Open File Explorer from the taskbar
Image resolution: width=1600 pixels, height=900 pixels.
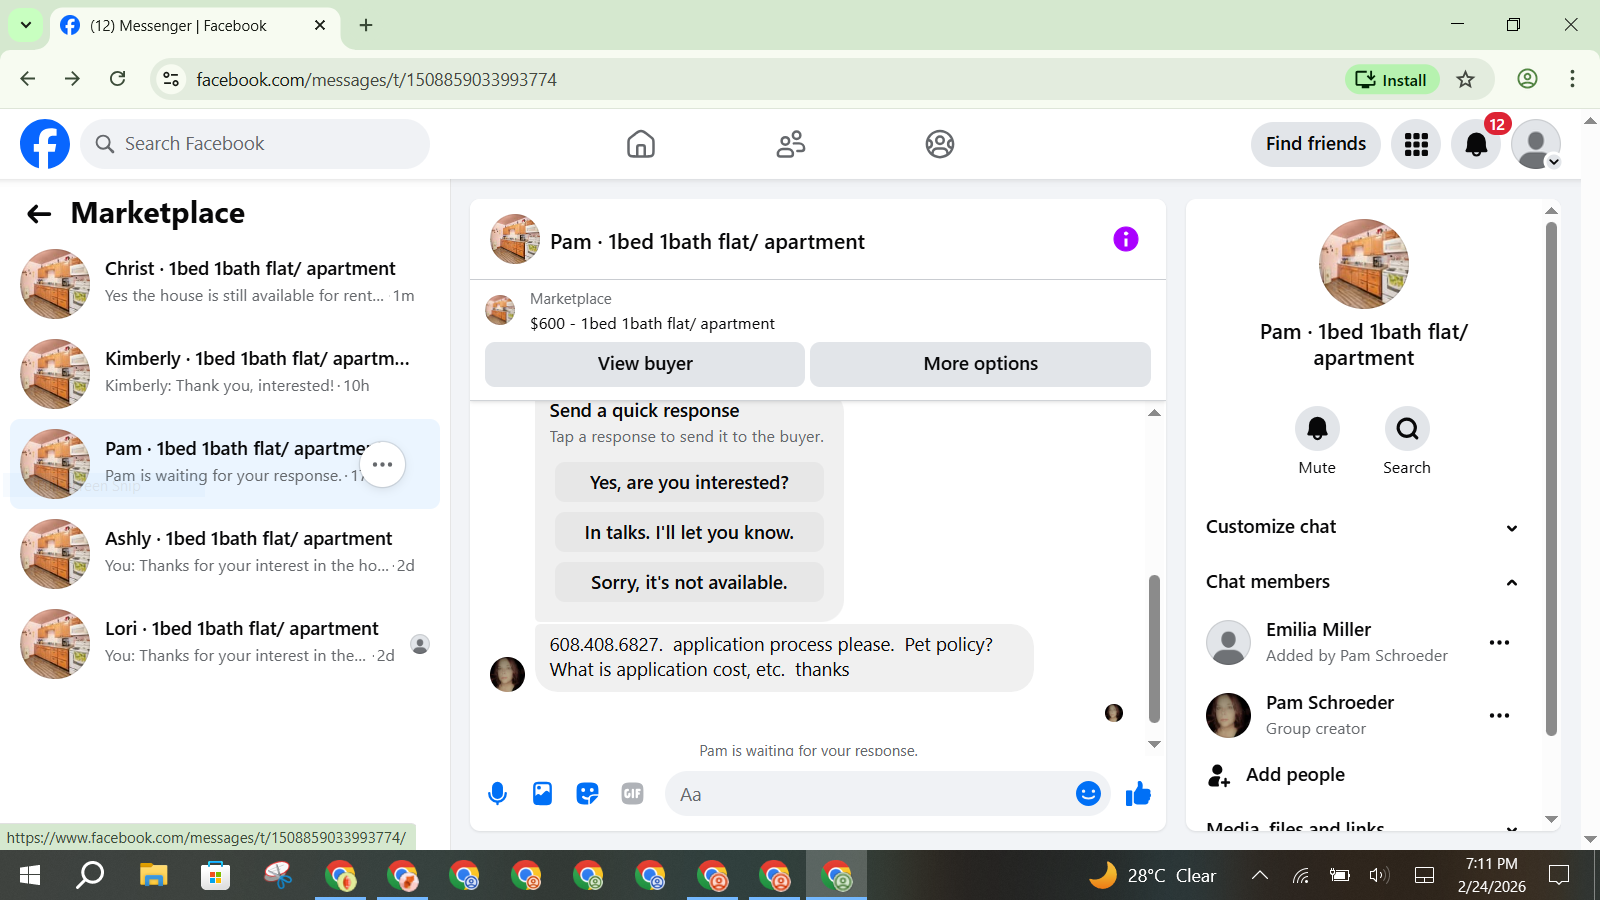[x=153, y=876]
